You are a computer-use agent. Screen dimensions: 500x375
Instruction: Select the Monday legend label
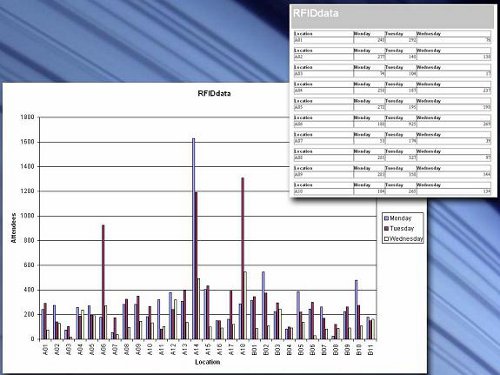click(401, 218)
